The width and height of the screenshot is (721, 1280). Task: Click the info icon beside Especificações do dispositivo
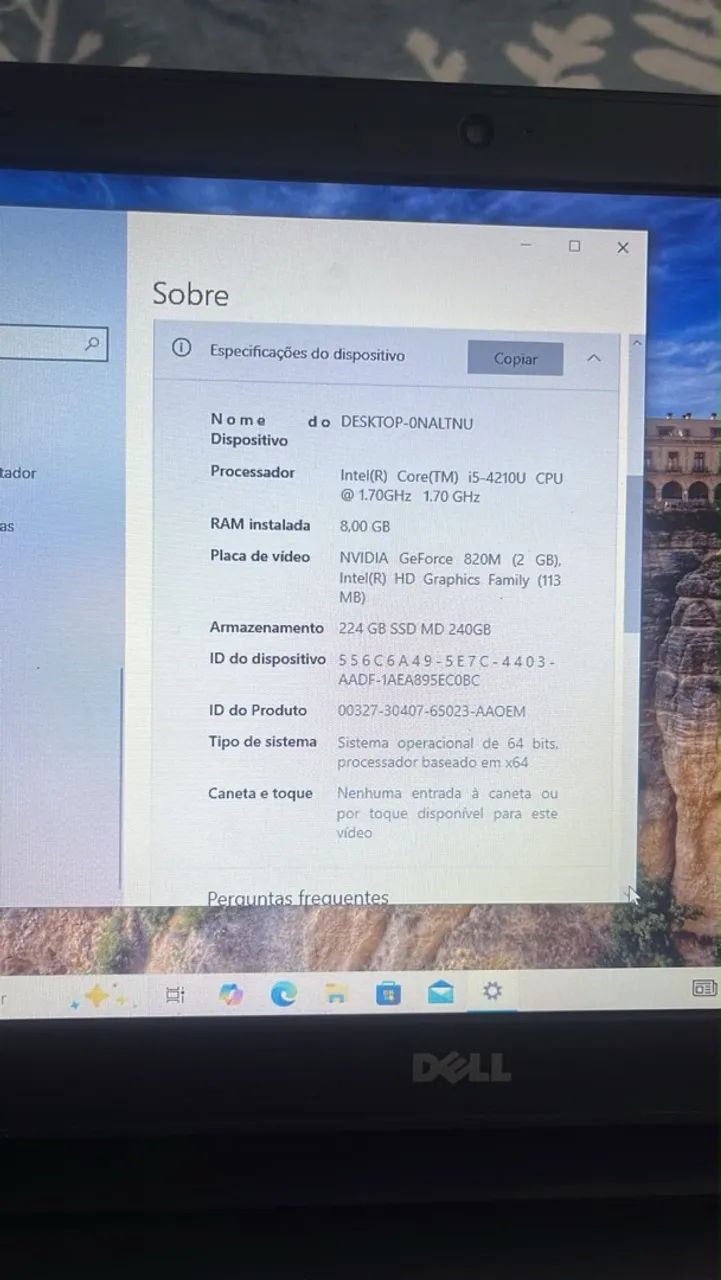click(181, 348)
